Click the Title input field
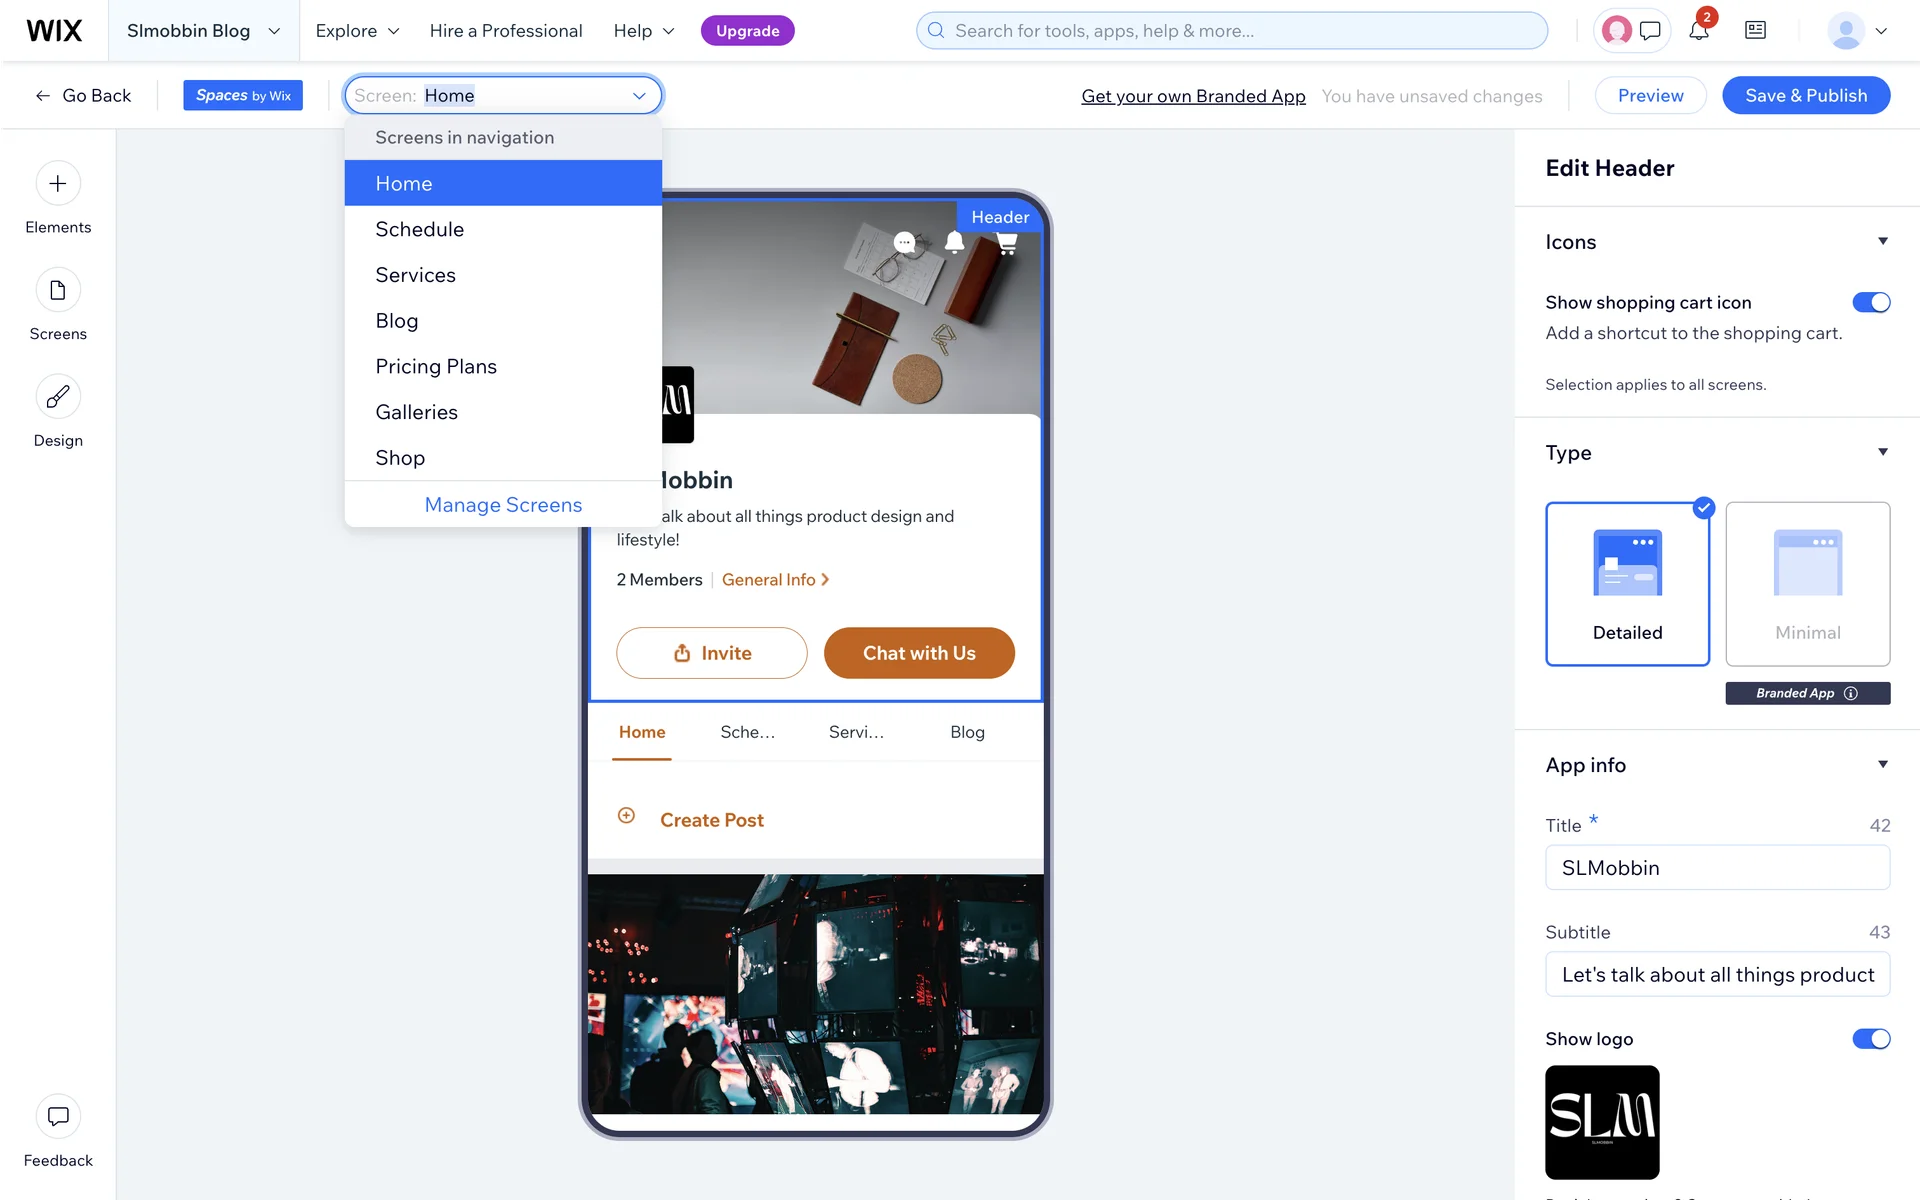The height and width of the screenshot is (1200, 1920). [1717, 868]
